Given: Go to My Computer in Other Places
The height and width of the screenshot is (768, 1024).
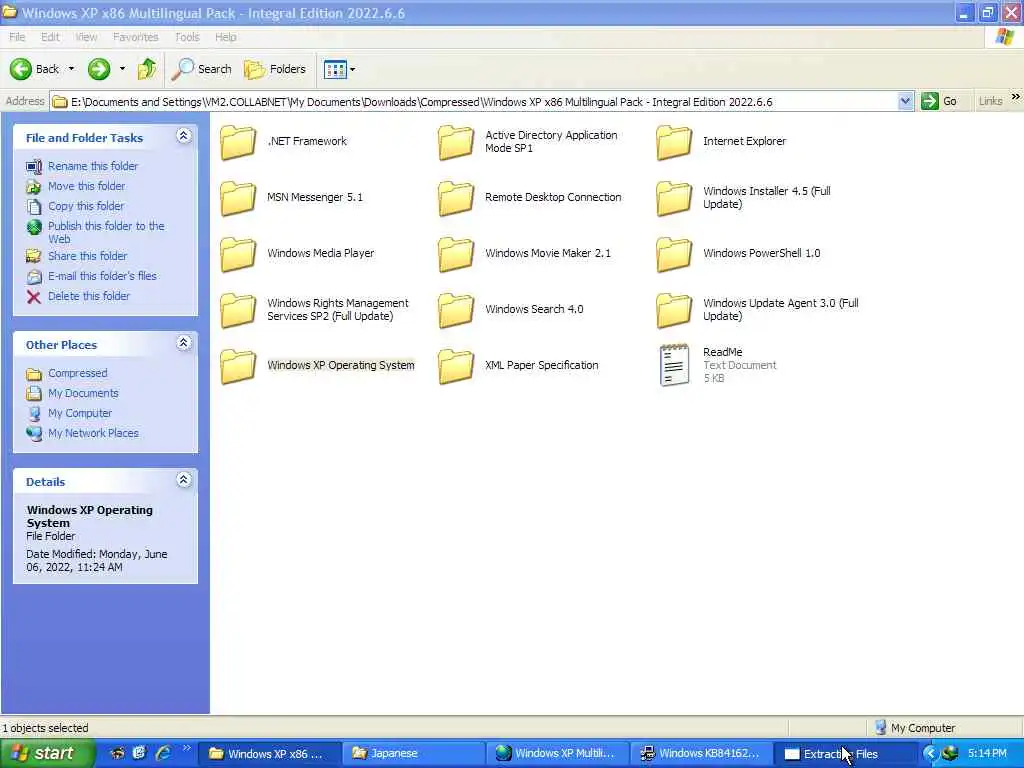Looking at the screenshot, I should coord(80,413).
